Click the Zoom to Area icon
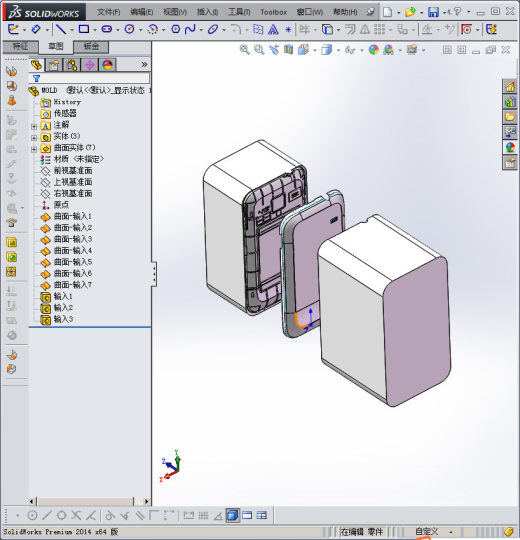 259,50
